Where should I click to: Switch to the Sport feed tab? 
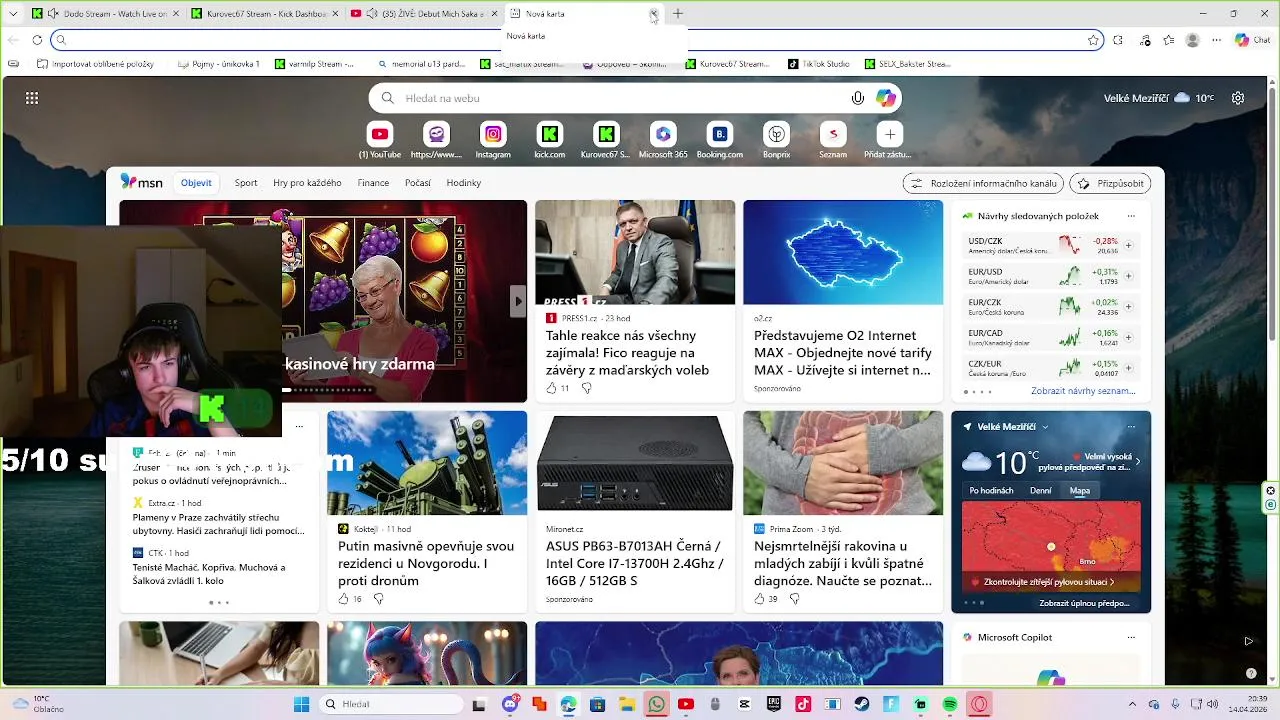click(x=246, y=183)
